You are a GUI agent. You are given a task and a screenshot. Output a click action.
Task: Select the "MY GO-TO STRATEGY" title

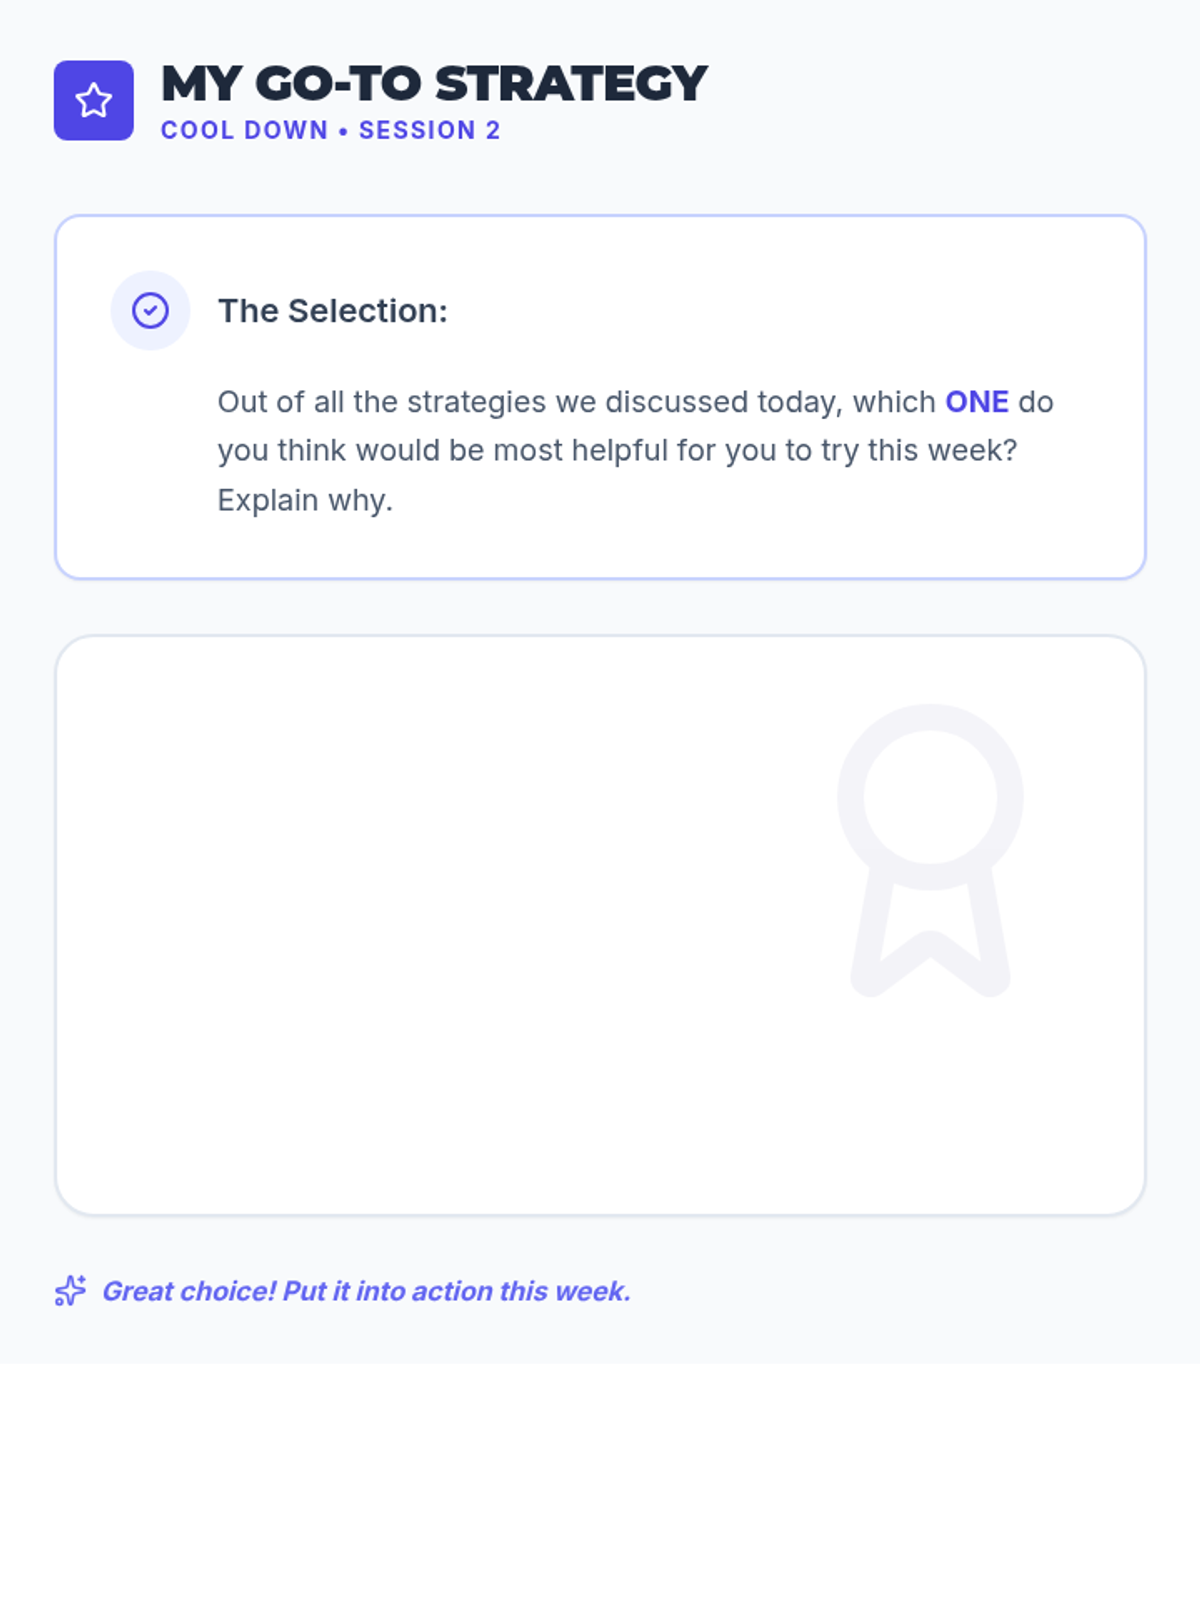pos(434,84)
